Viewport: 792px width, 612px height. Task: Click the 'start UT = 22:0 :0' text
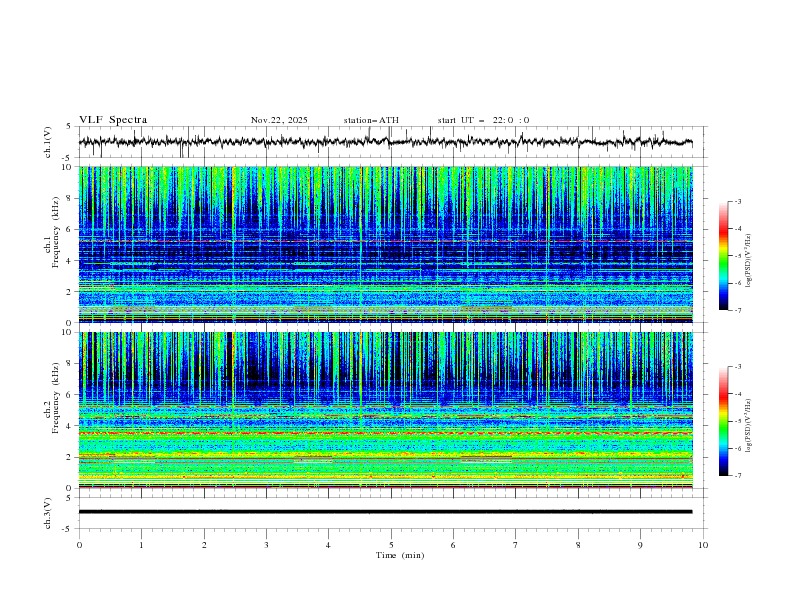pos(483,120)
